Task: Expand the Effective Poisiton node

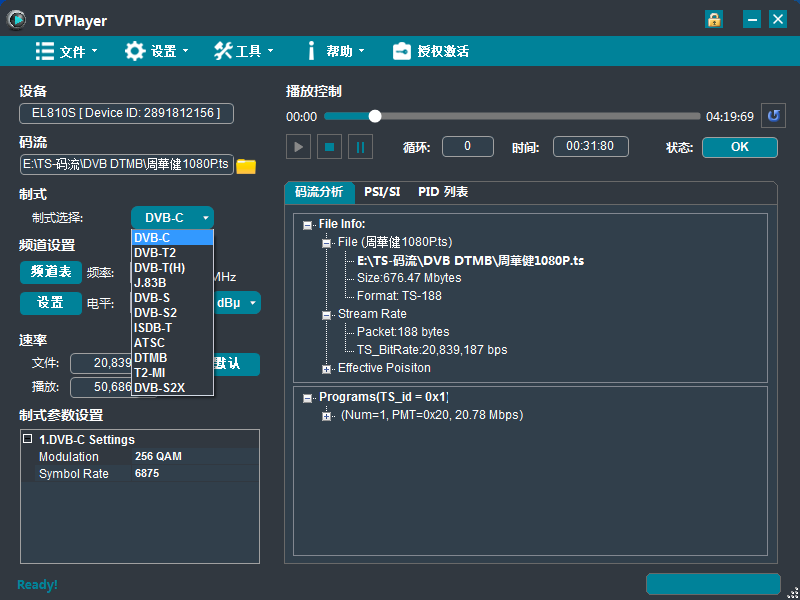Action: [327, 369]
